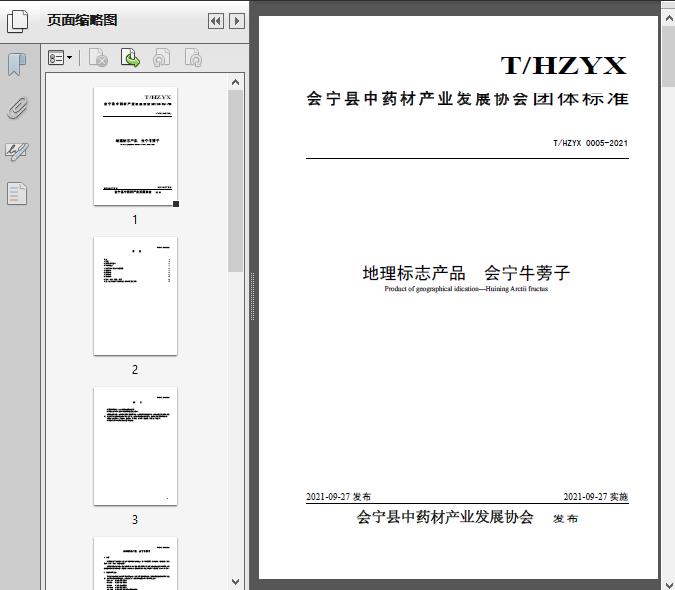Image resolution: width=675 pixels, height=590 pixels.
Task: Select page 3 thumbnail
Action: (x=135, y=446)
